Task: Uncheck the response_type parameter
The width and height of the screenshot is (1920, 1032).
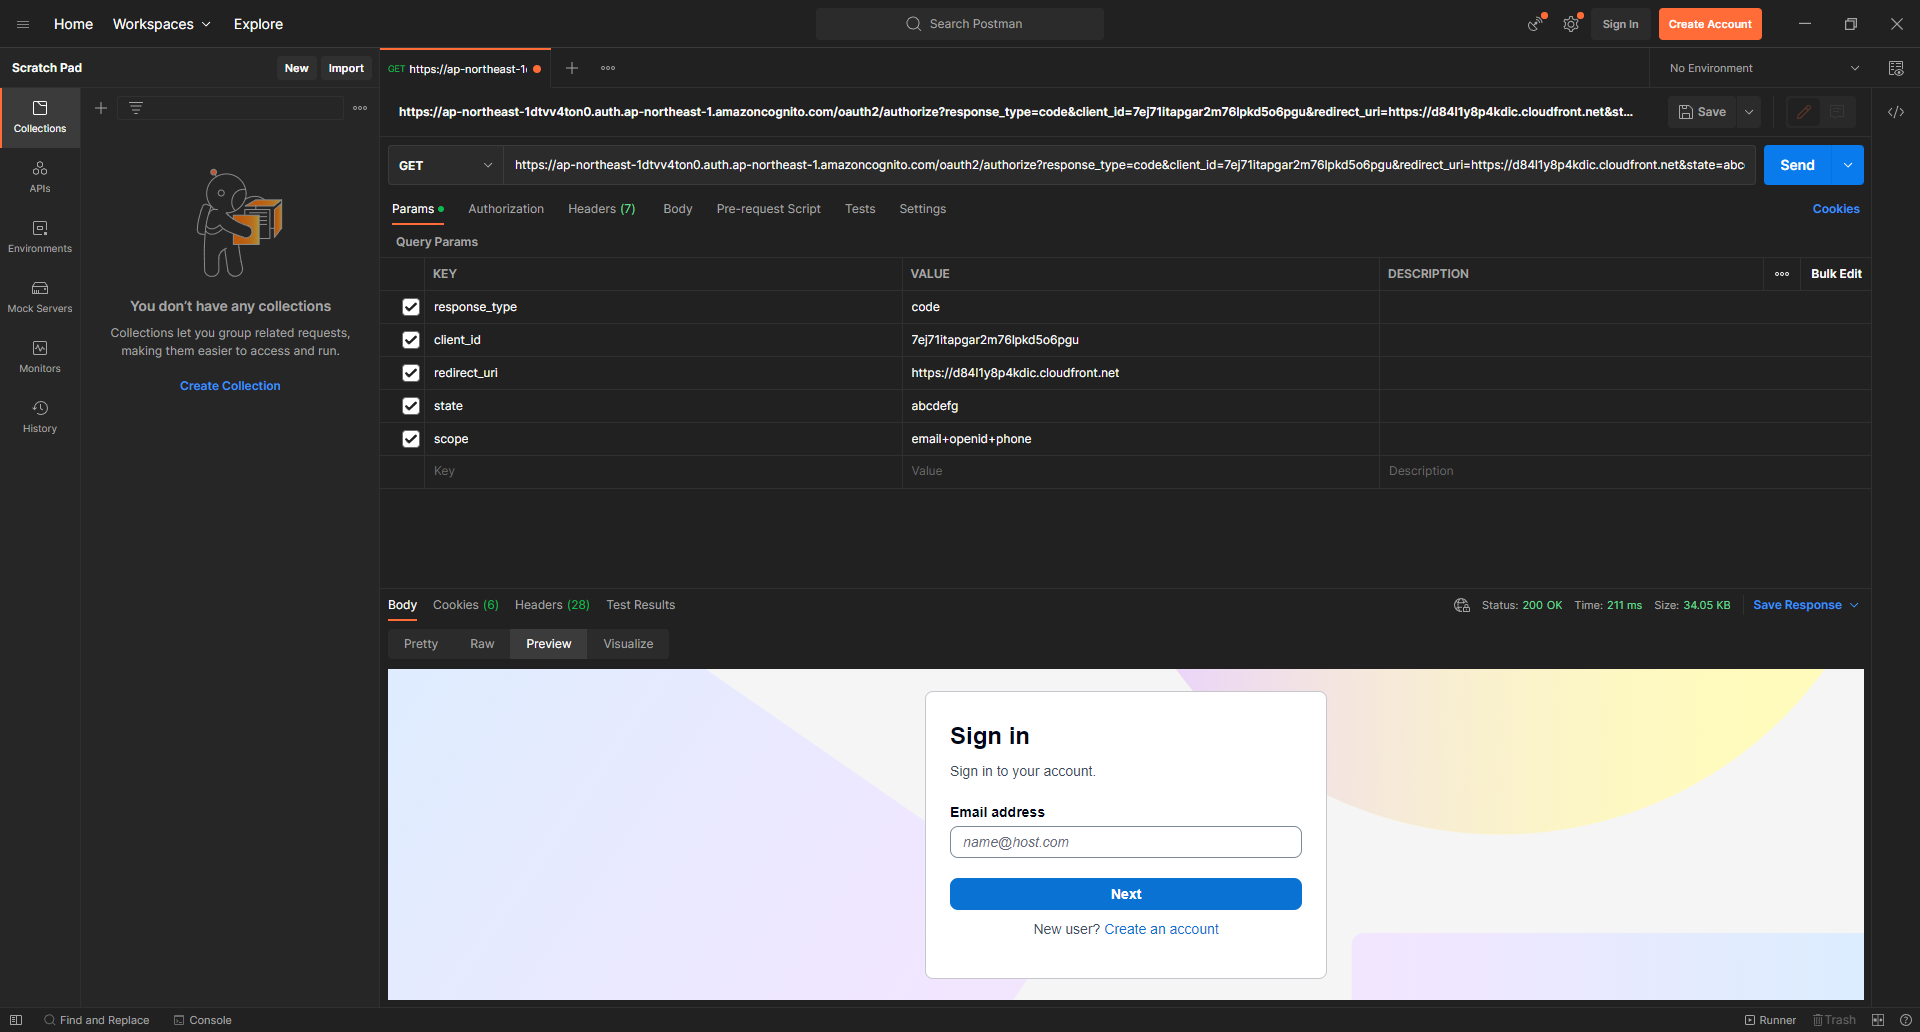Action: coord(411,307)
